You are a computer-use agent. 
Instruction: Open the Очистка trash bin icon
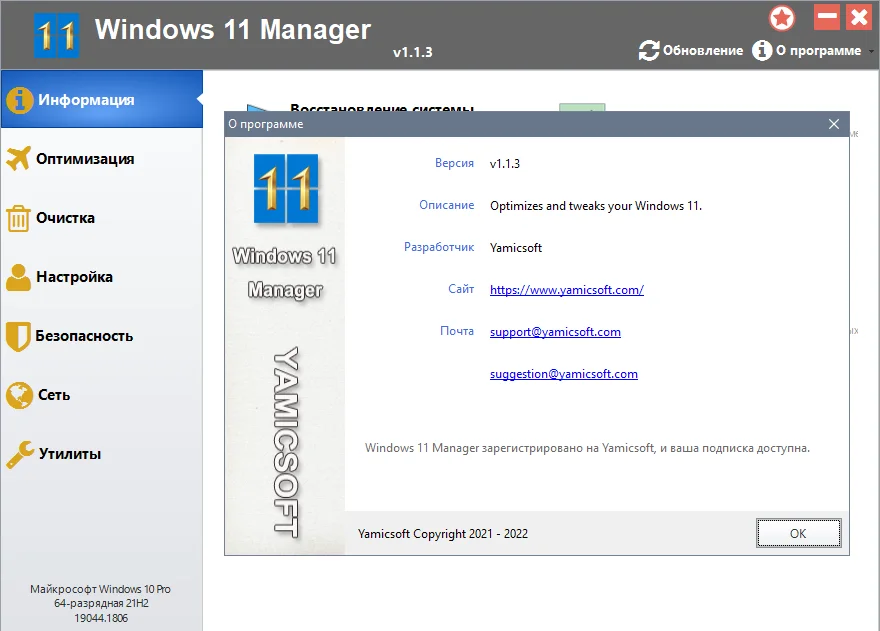[x=18, y=218]
